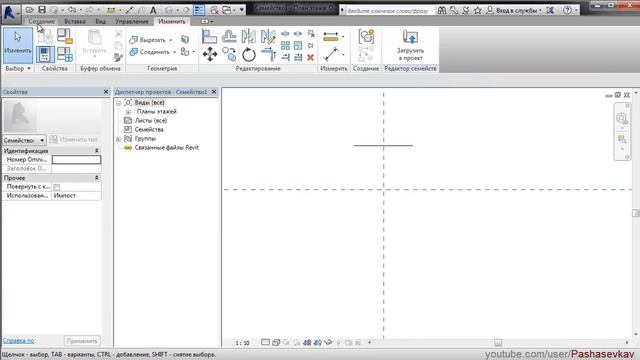Activate the Move tool cross-arrows icon

point(210,54)
